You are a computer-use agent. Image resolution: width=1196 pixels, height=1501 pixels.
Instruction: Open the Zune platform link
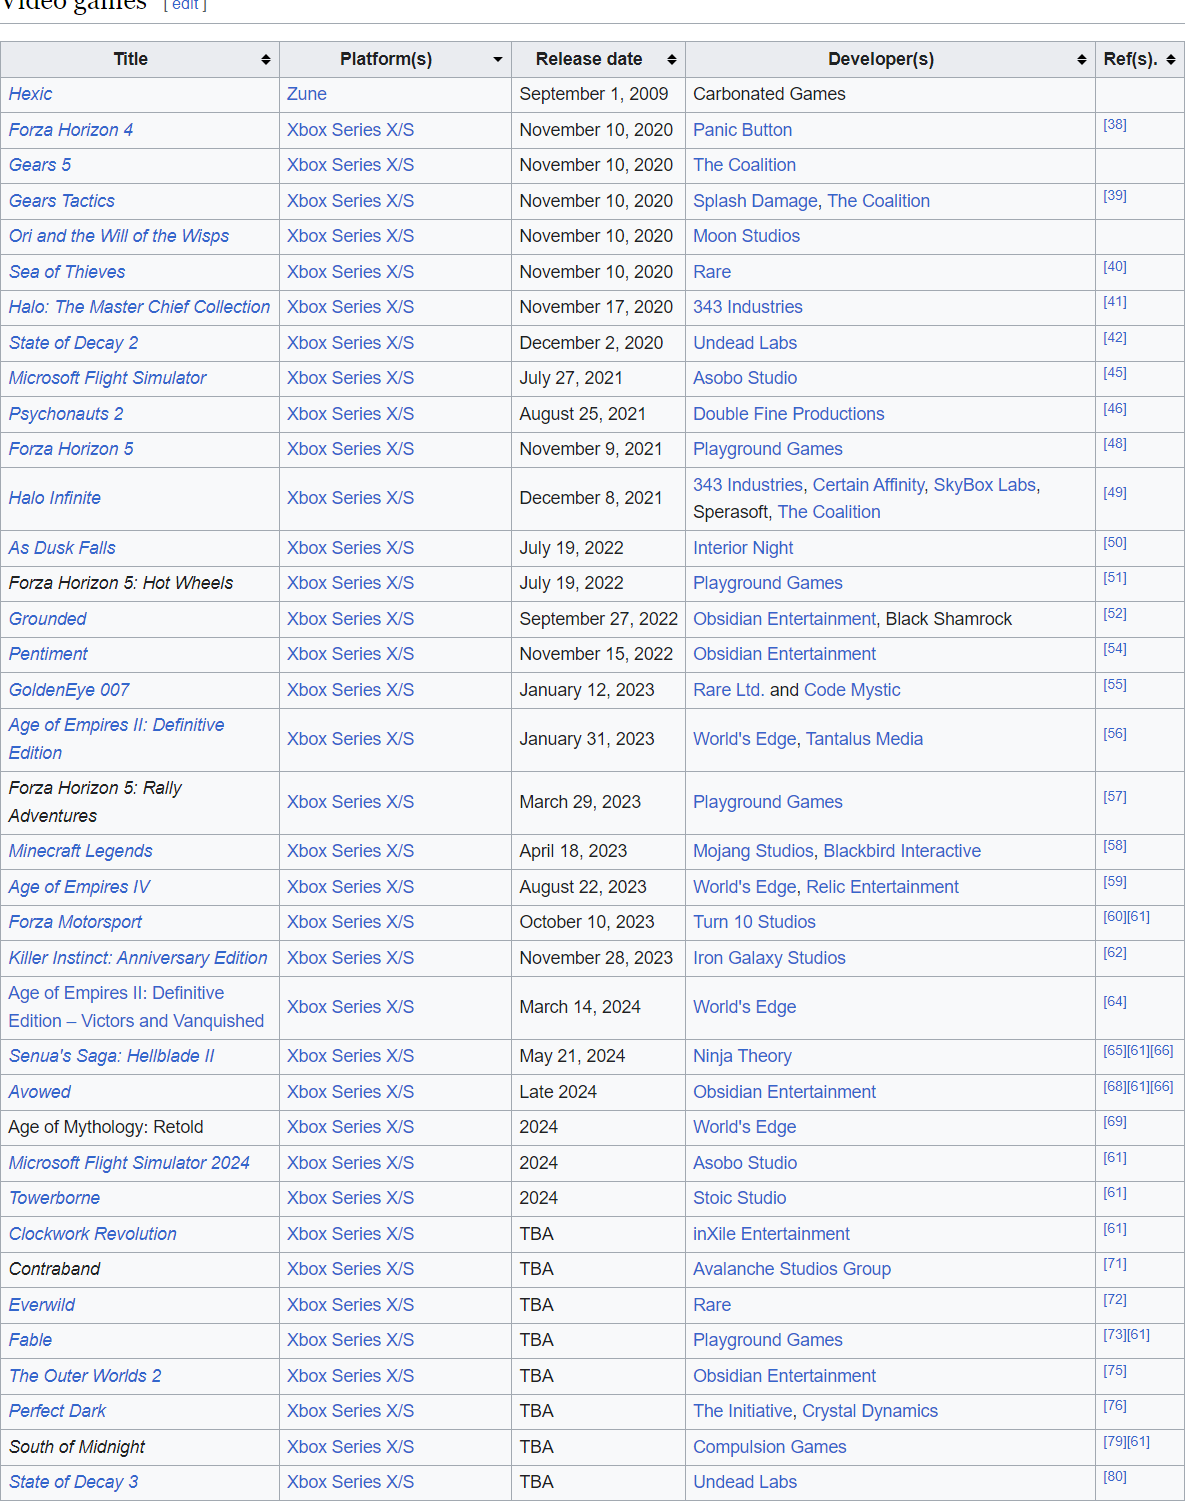click(306, 94)
